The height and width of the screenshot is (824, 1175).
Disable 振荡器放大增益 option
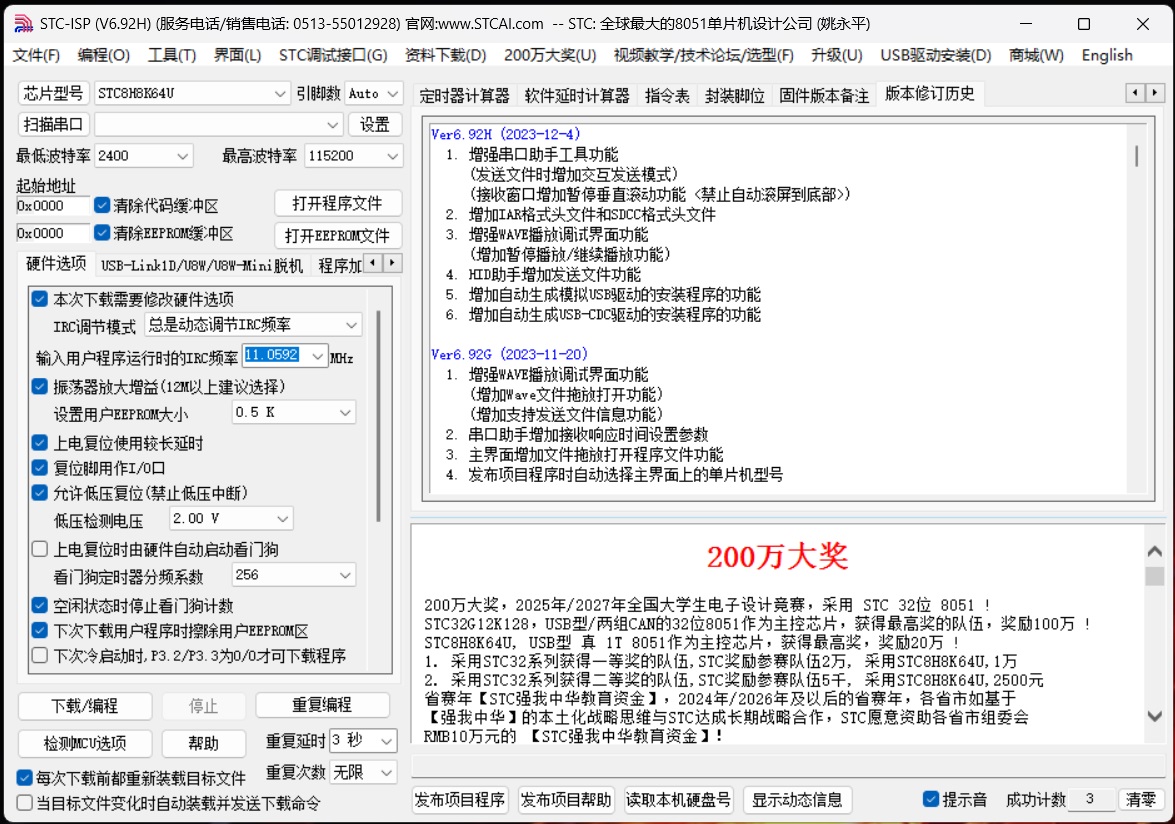pyautogui.click(x=40, y=387)
